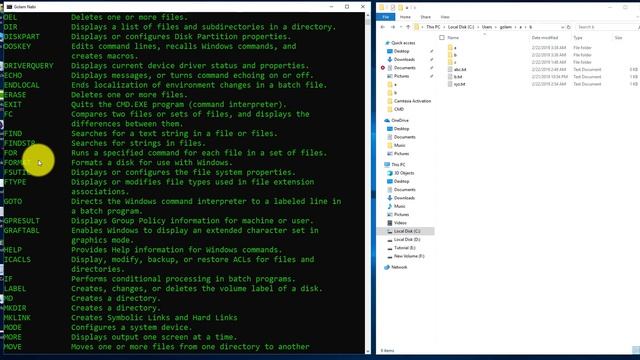Screen dimensions: 640x360
Task: Sort by the Date modified column header
Action: coord(544,38)
